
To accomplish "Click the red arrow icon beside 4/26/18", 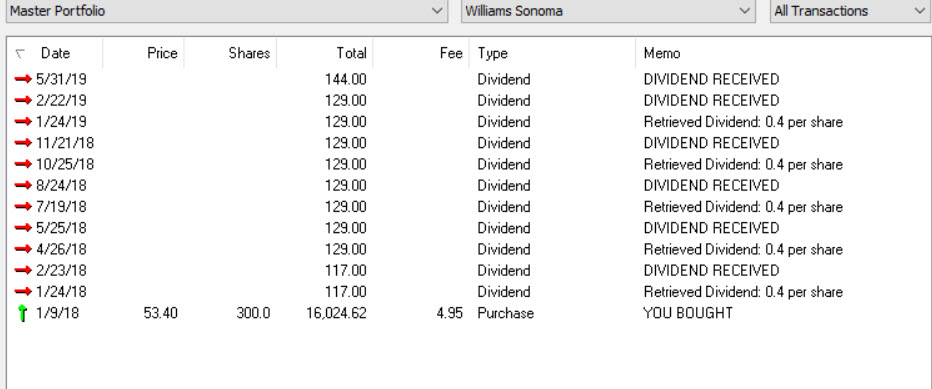I will pos(23,249).
